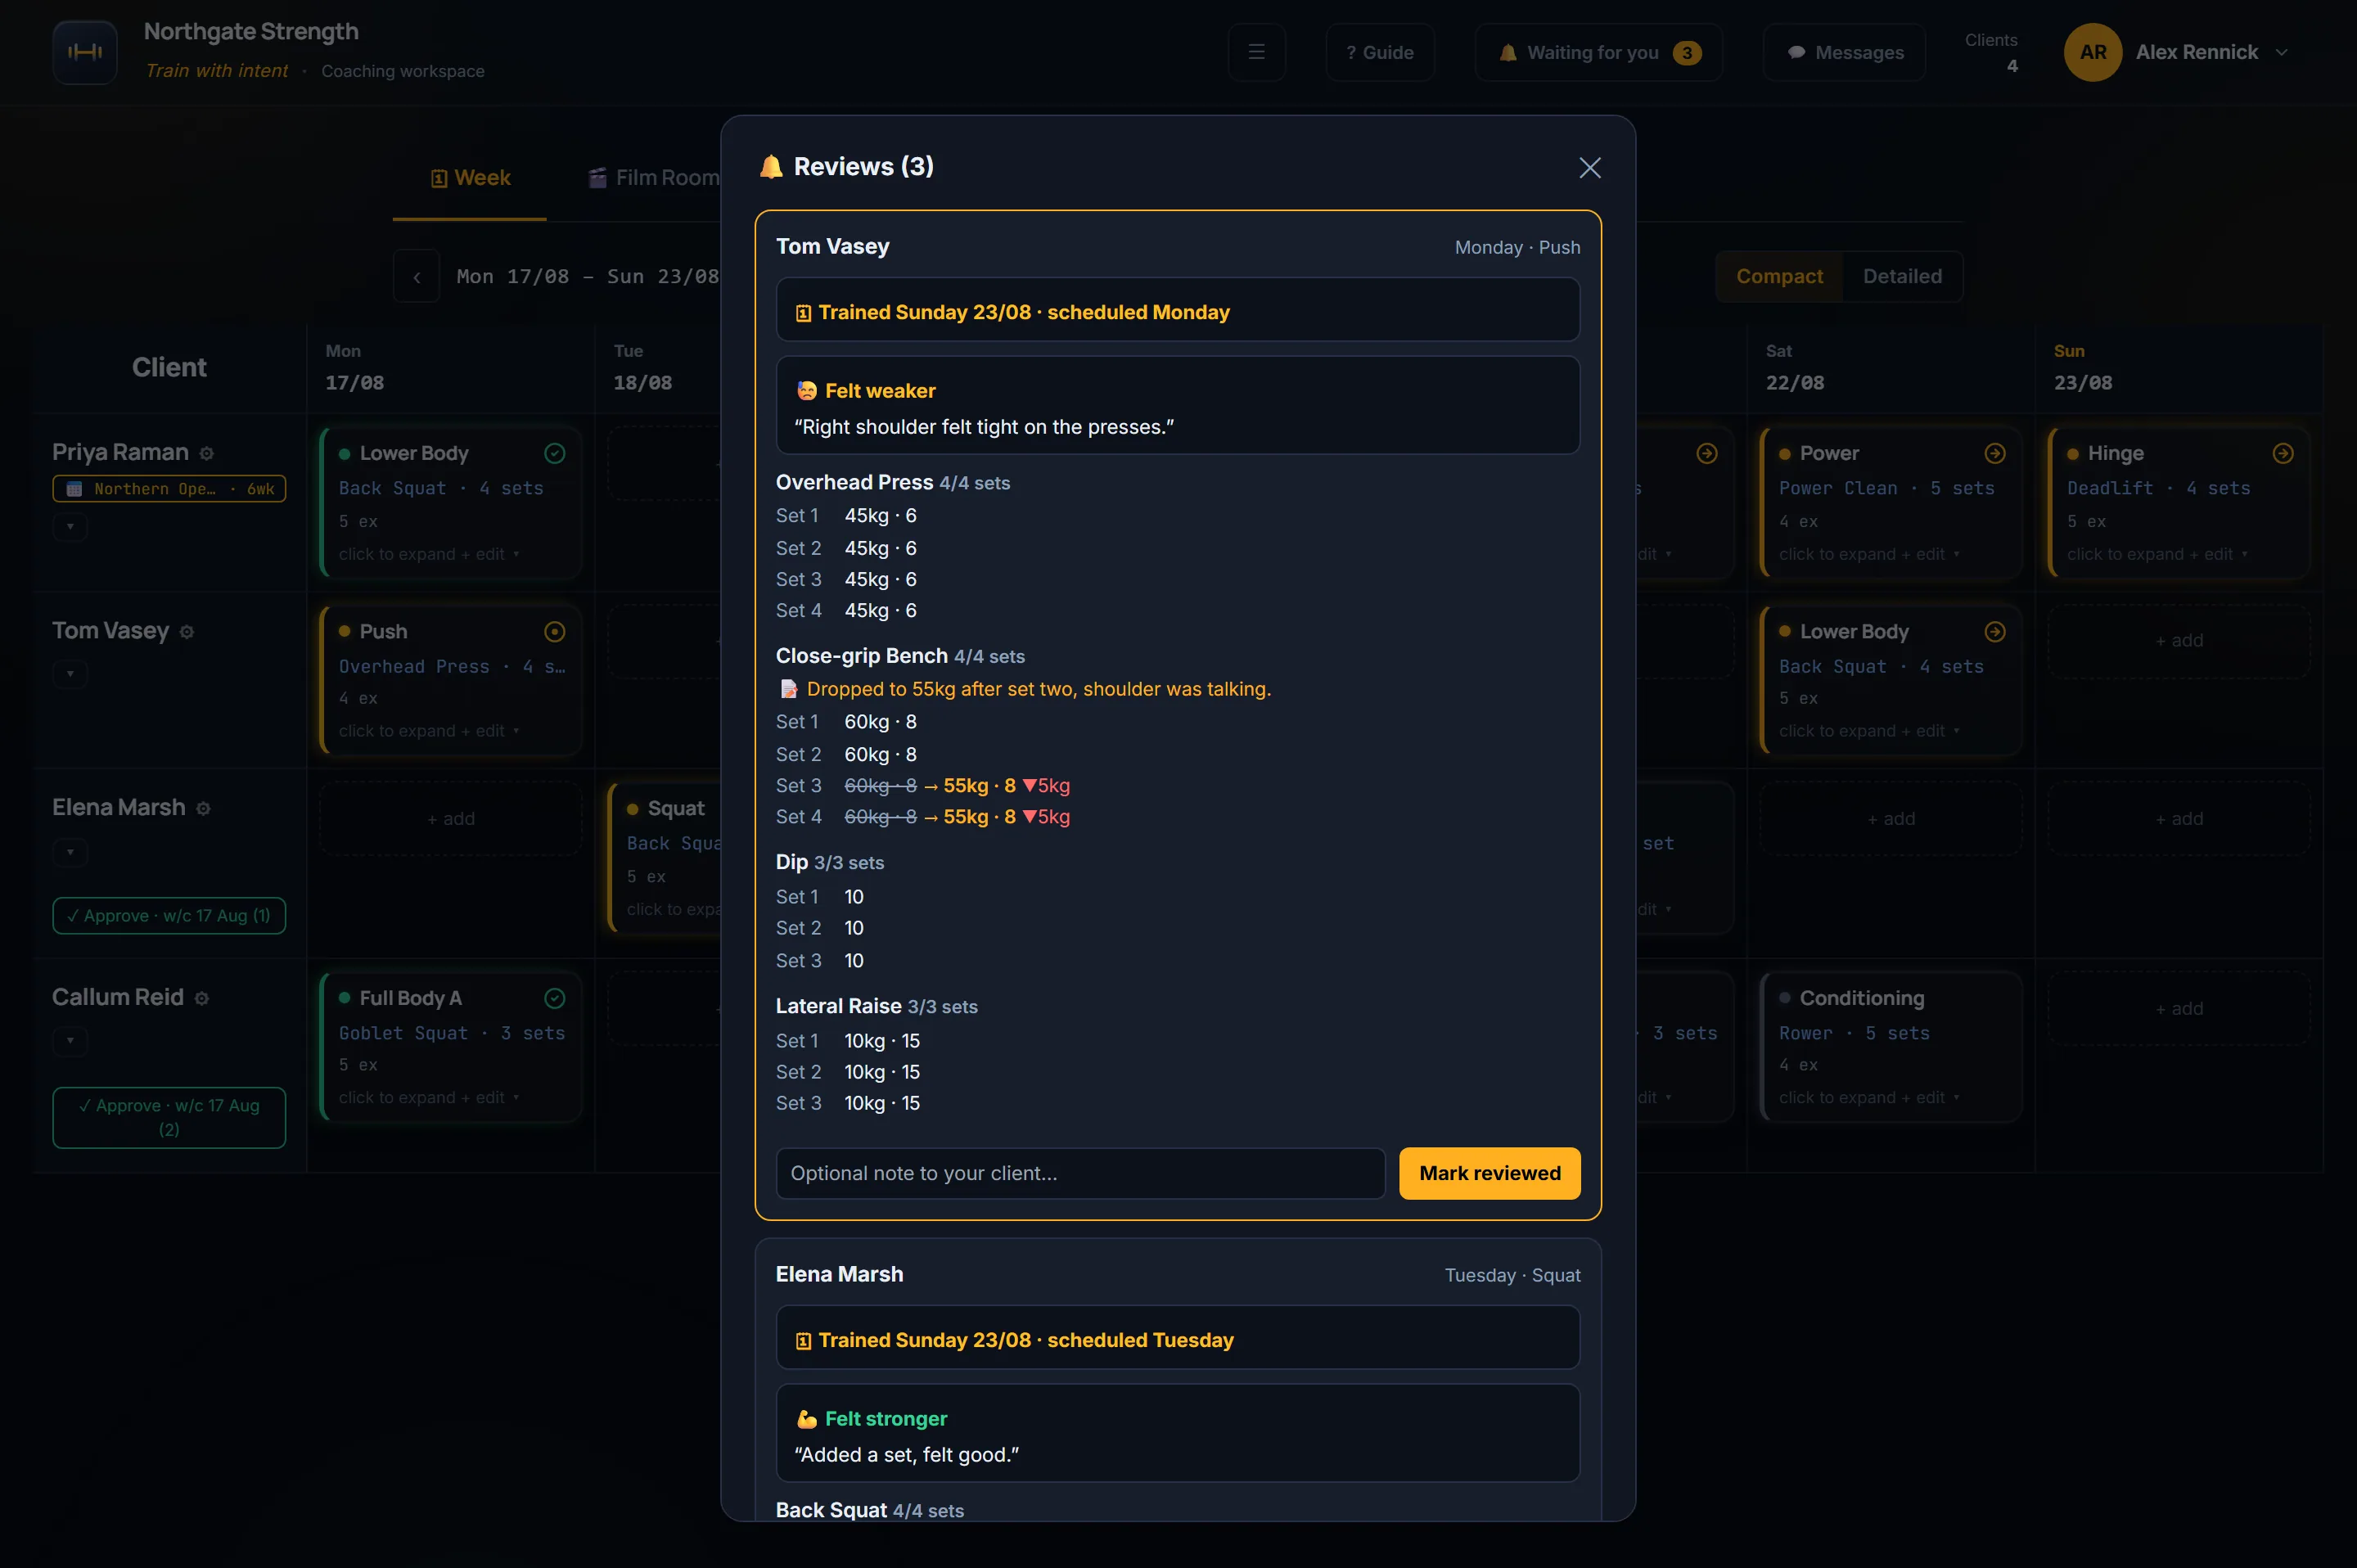The image size is (2357, 1568).
Task: Open the Guide help button
Action: click(x=1380, y=52)
